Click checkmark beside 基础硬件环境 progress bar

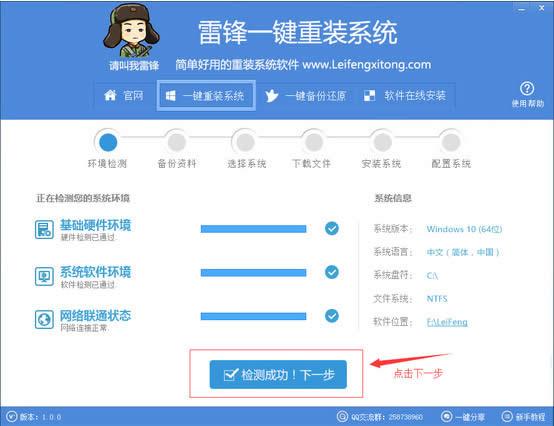[331, 229]
